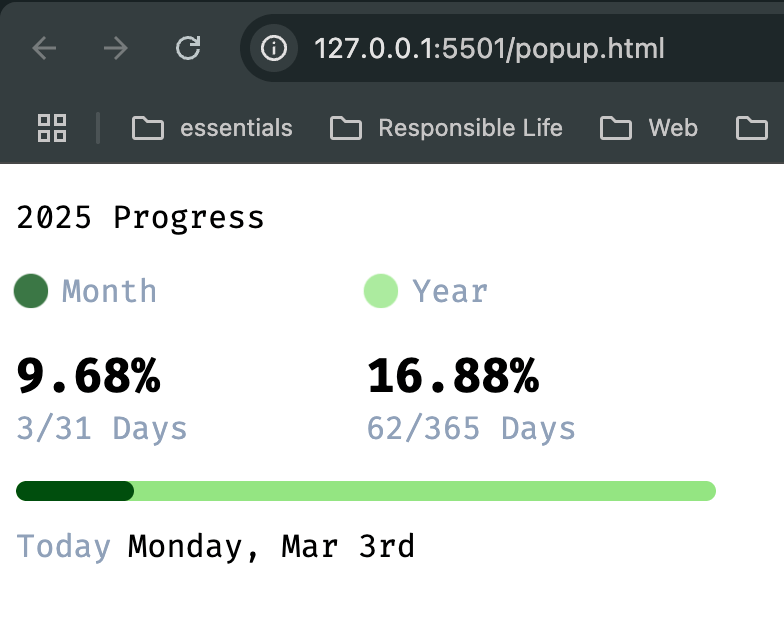Click the browser back arrow
Image resolution: width=784 pixels, height=632 pixels.
44,48
